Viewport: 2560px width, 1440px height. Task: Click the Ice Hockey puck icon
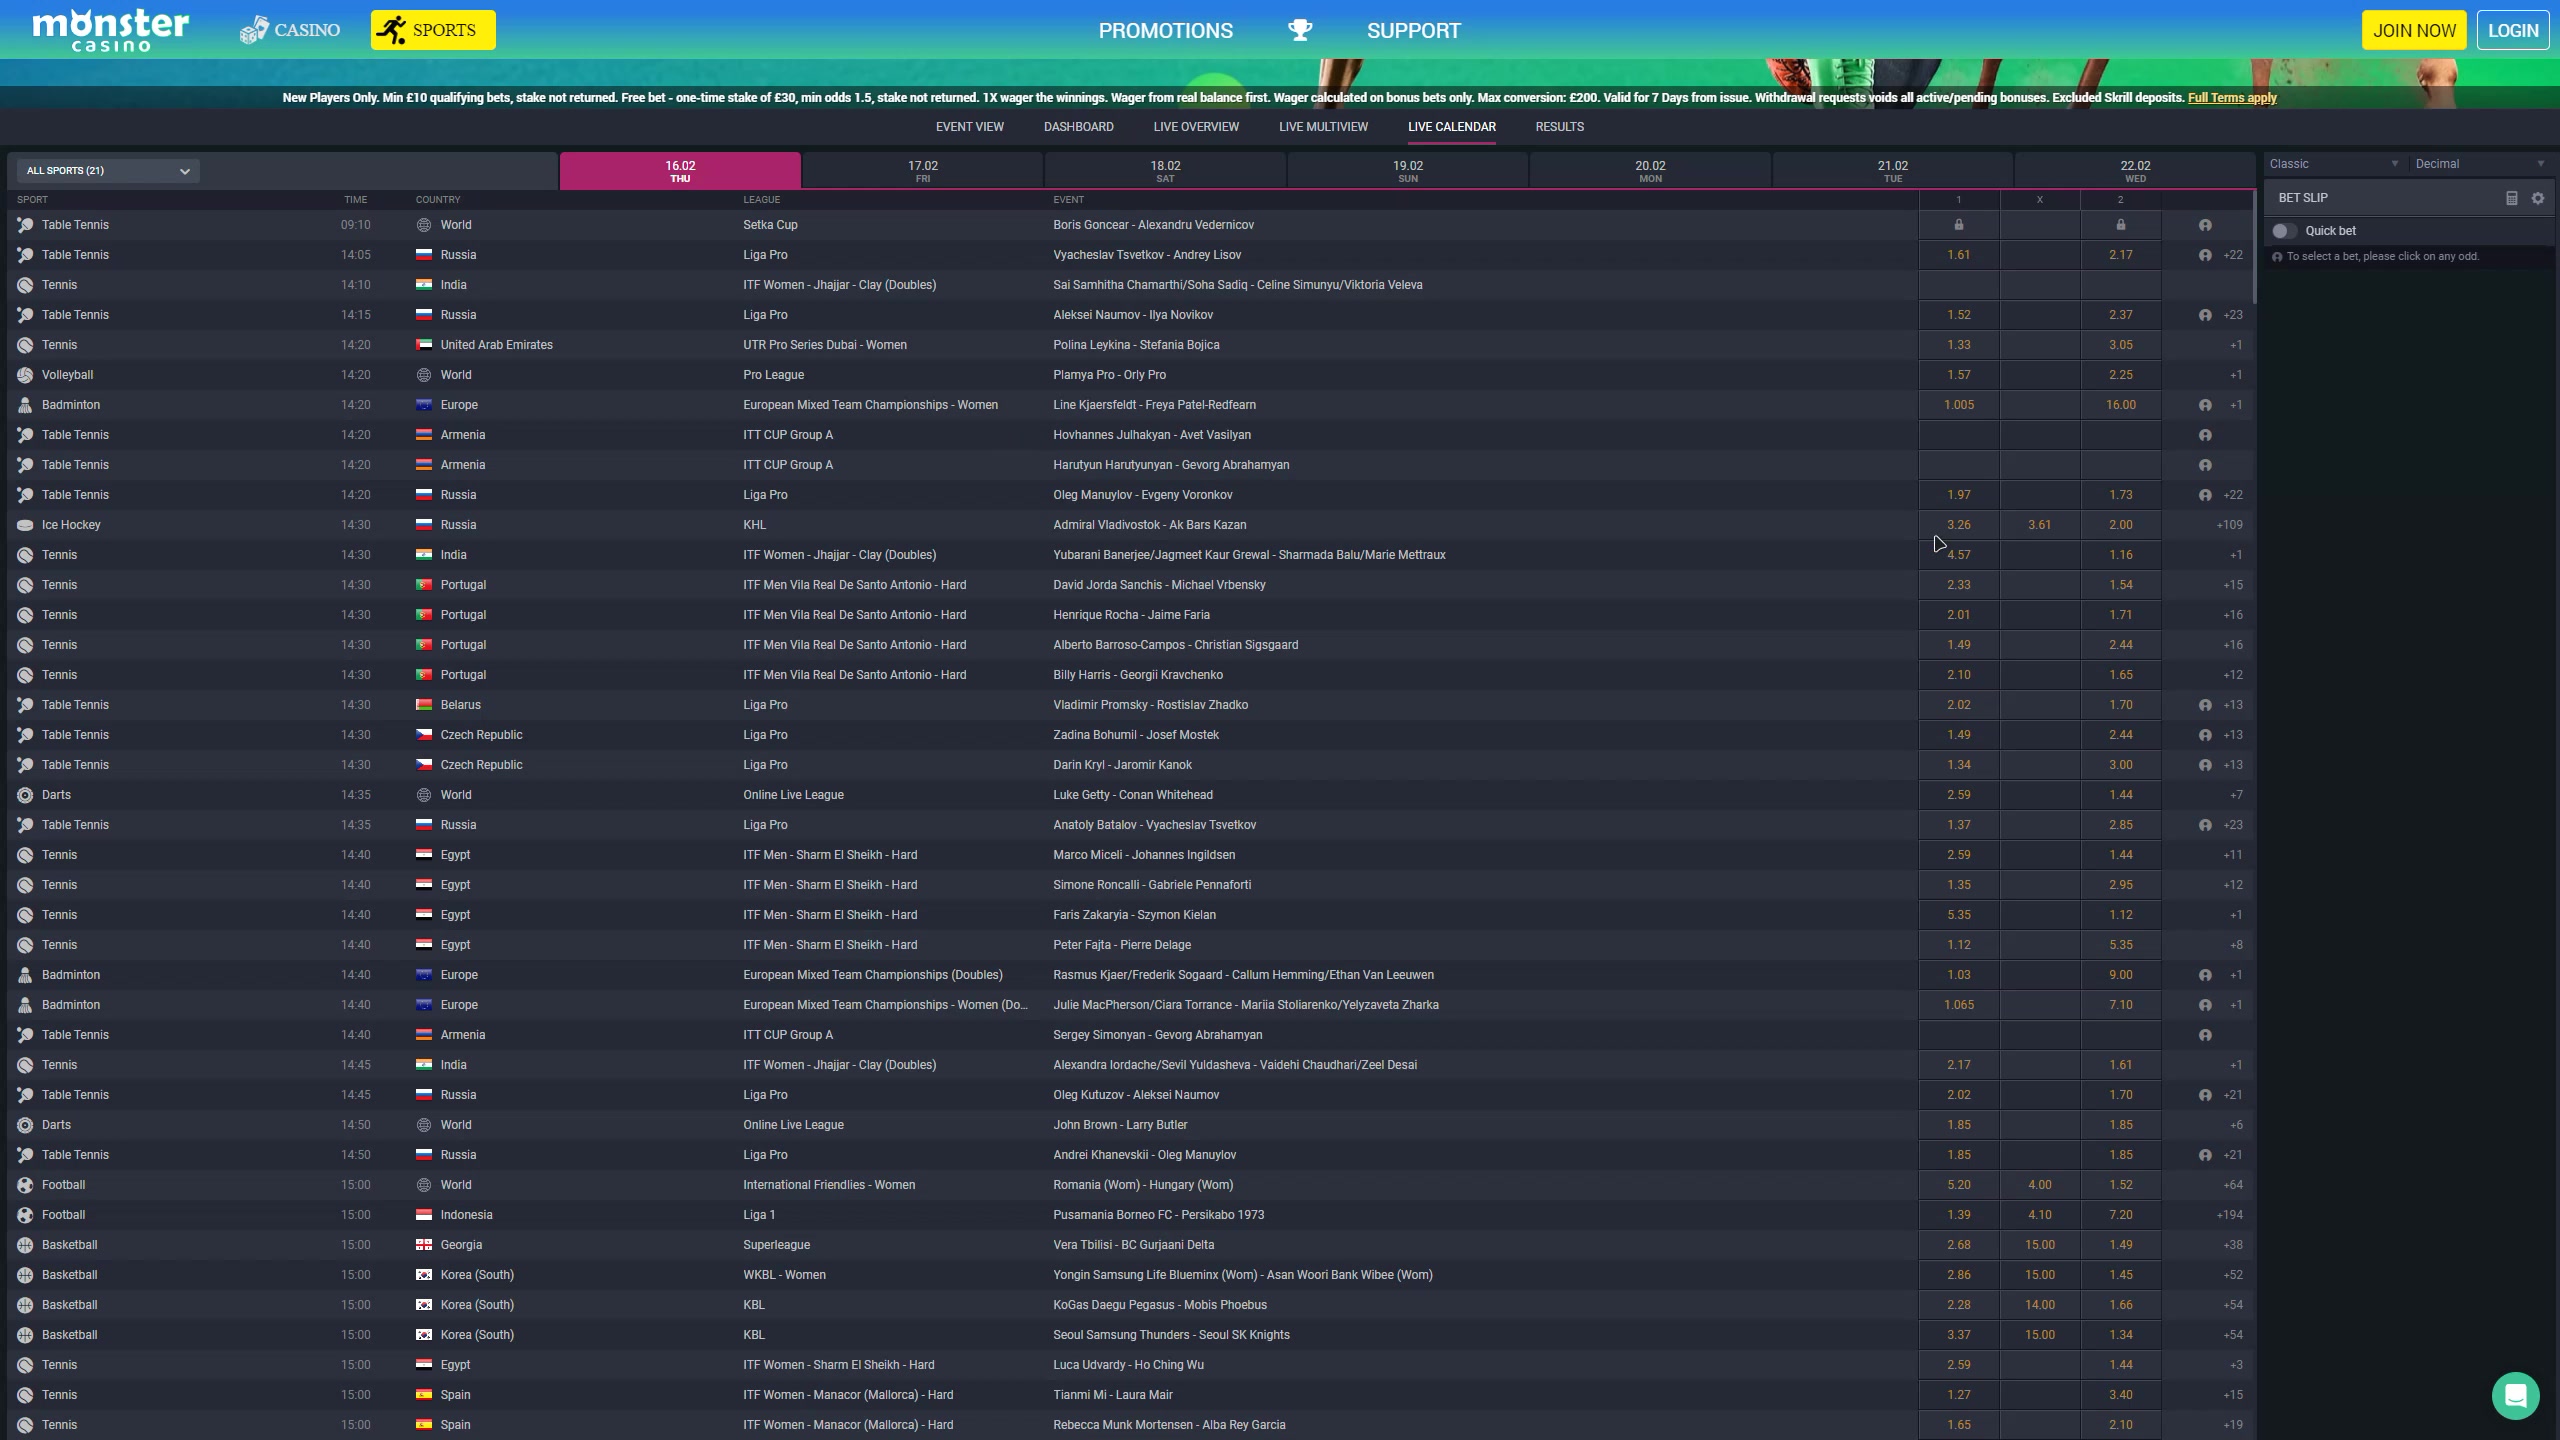[x=25, y=525]
